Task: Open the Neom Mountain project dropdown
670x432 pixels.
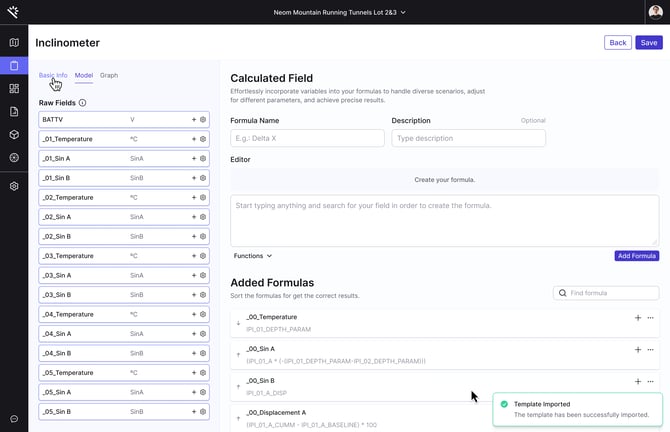Action: (340, 12)
